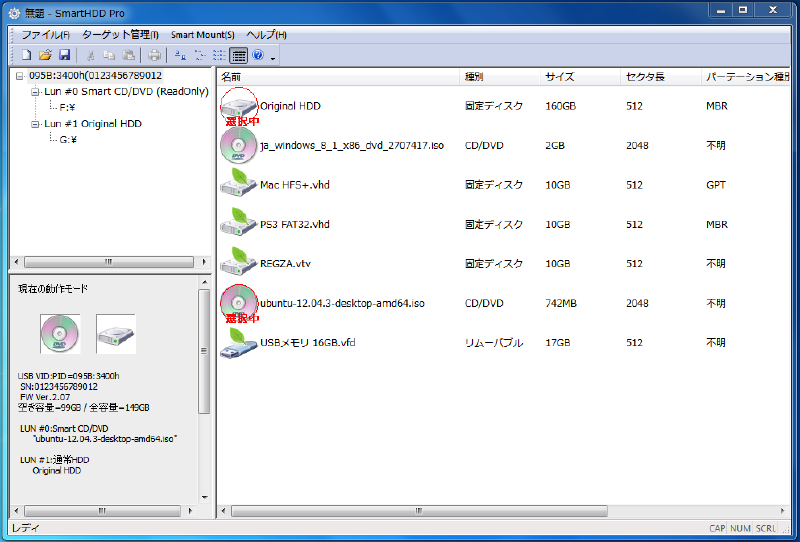Click the 160GB size cell
The image size is (800, 542).
(560, 106)
